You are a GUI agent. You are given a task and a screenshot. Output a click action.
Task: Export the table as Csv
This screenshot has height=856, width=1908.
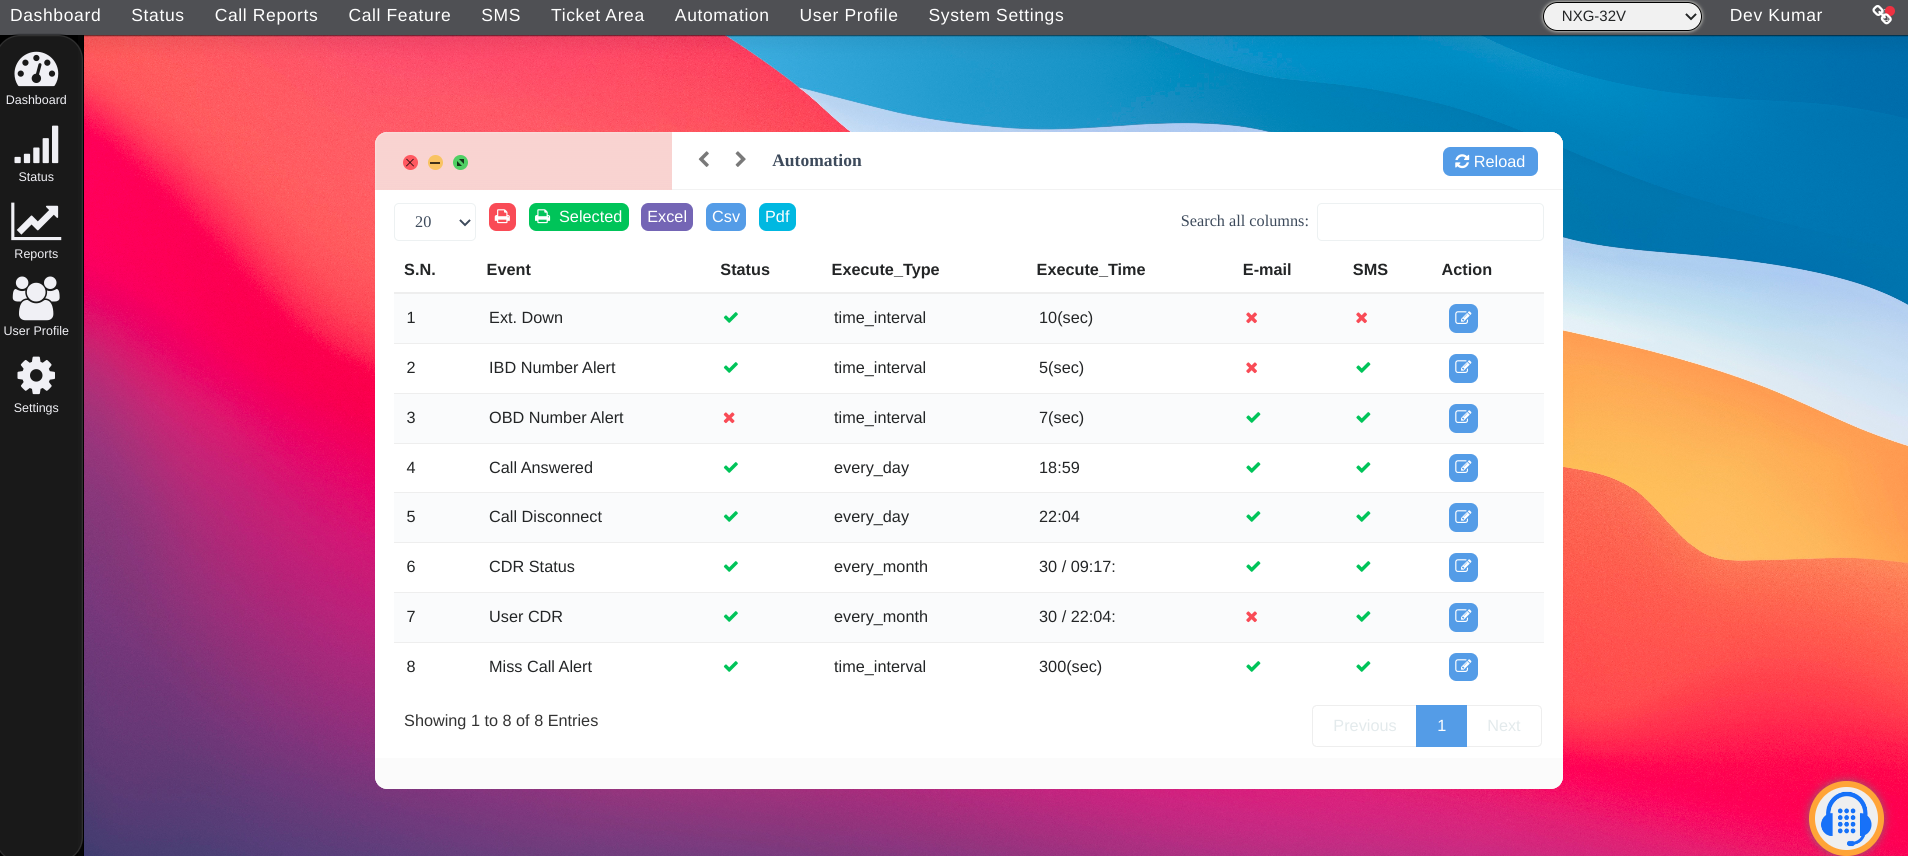[726, 217]
